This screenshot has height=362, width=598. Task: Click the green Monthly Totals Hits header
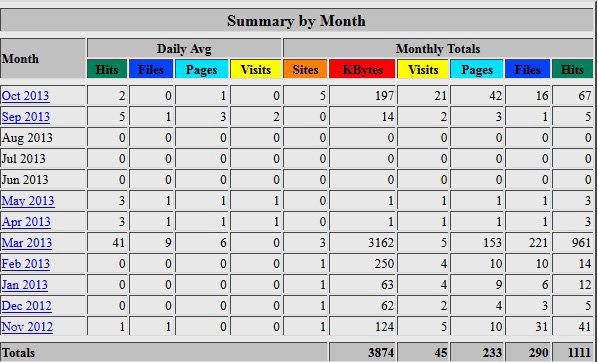(572, 69)
